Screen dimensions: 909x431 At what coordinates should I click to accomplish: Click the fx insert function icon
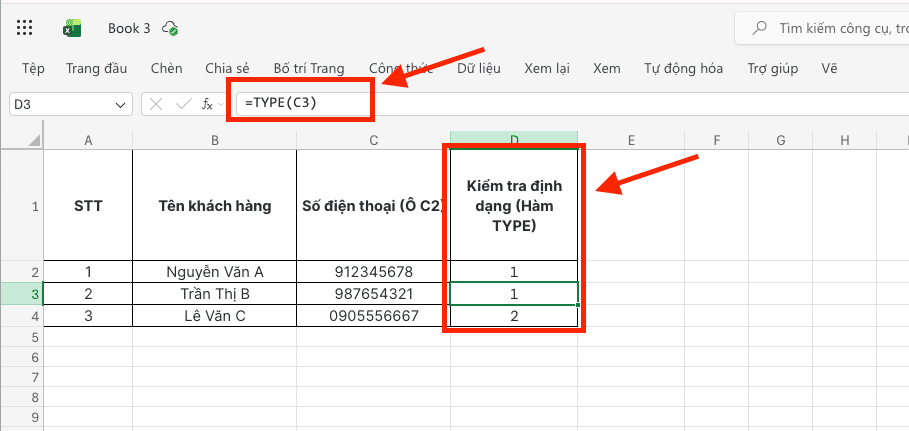click(x=206, y=104)
